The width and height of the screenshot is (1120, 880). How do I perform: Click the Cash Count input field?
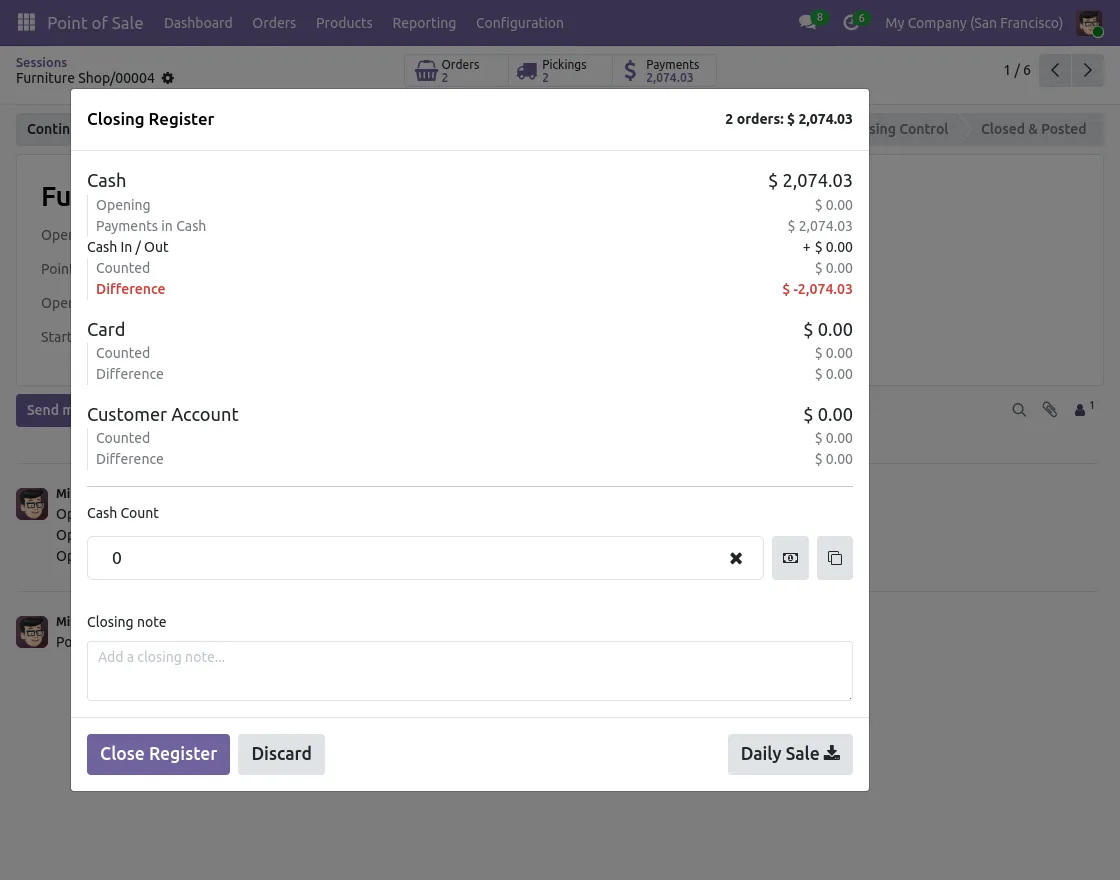tap(425, 558)
